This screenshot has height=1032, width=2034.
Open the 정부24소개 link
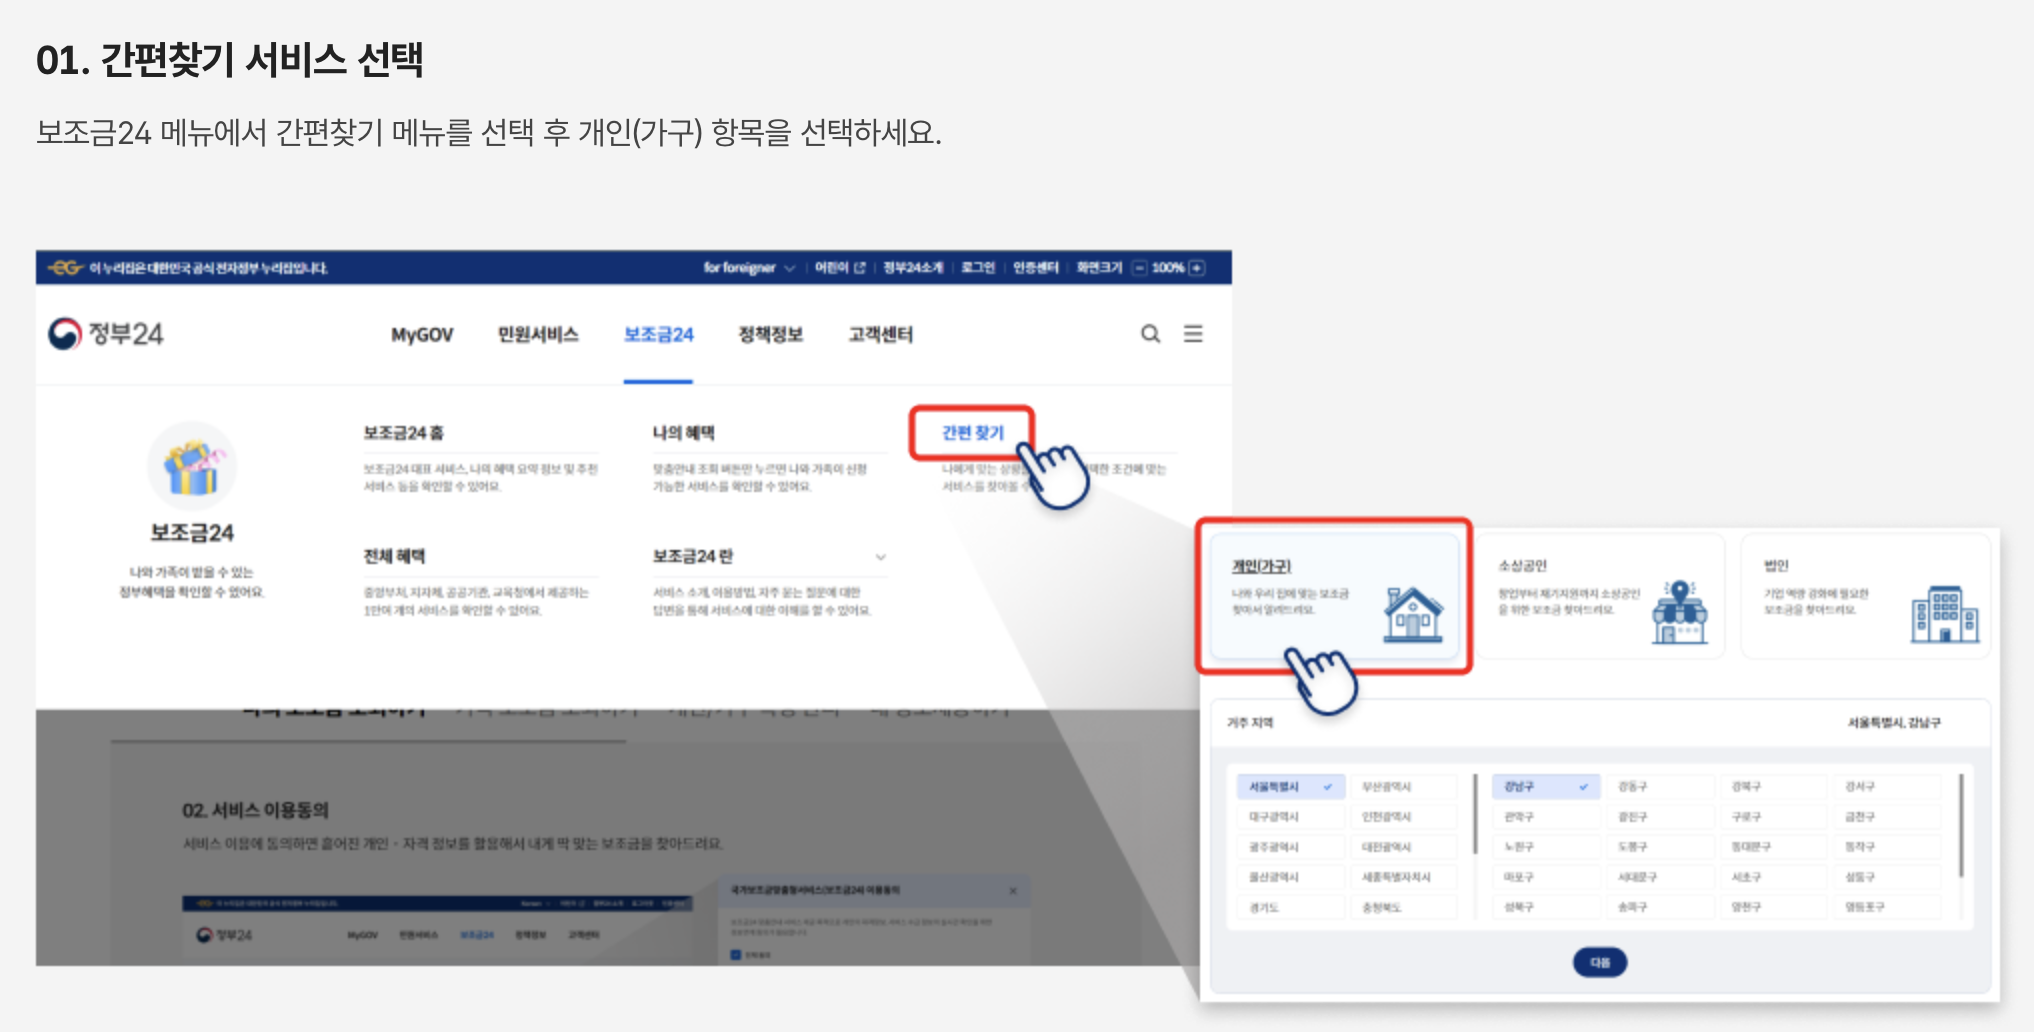[x=913, y=268]
